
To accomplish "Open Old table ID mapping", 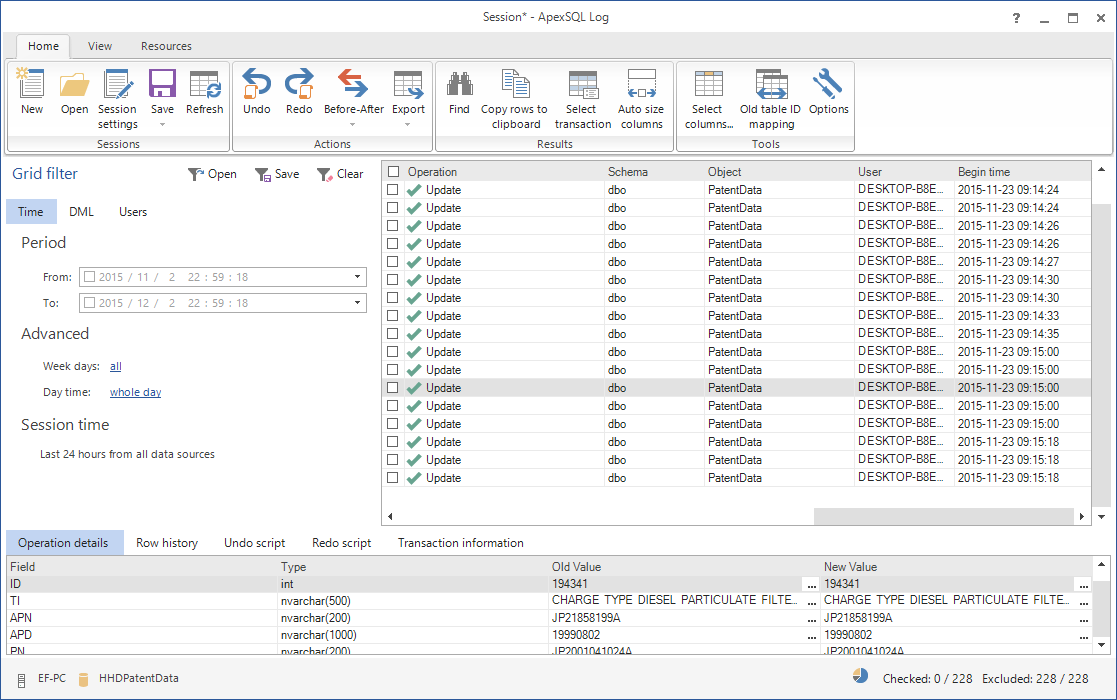I will [771, 98].
